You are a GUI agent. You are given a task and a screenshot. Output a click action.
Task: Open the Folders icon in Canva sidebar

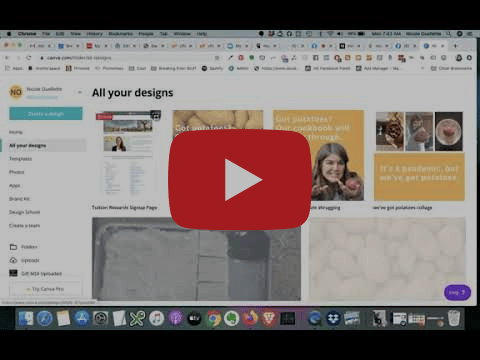pyautogui.click(x=13, y=247)
